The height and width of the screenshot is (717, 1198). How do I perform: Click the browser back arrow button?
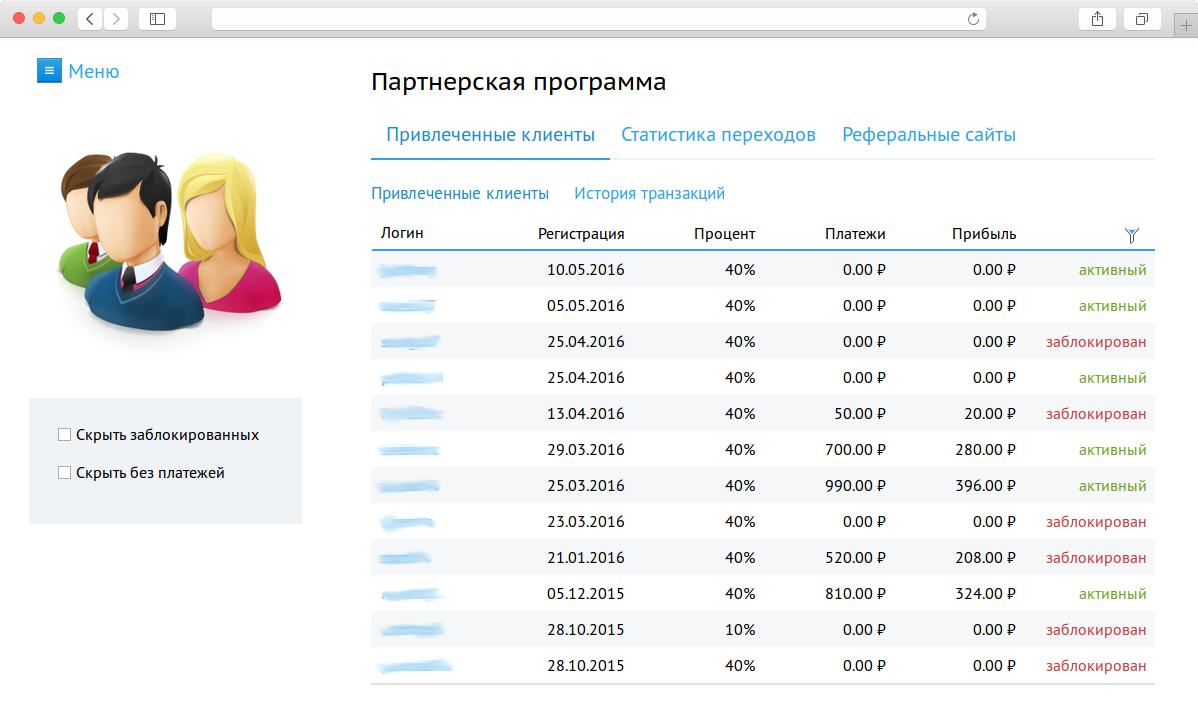click(x=90, y=18)
